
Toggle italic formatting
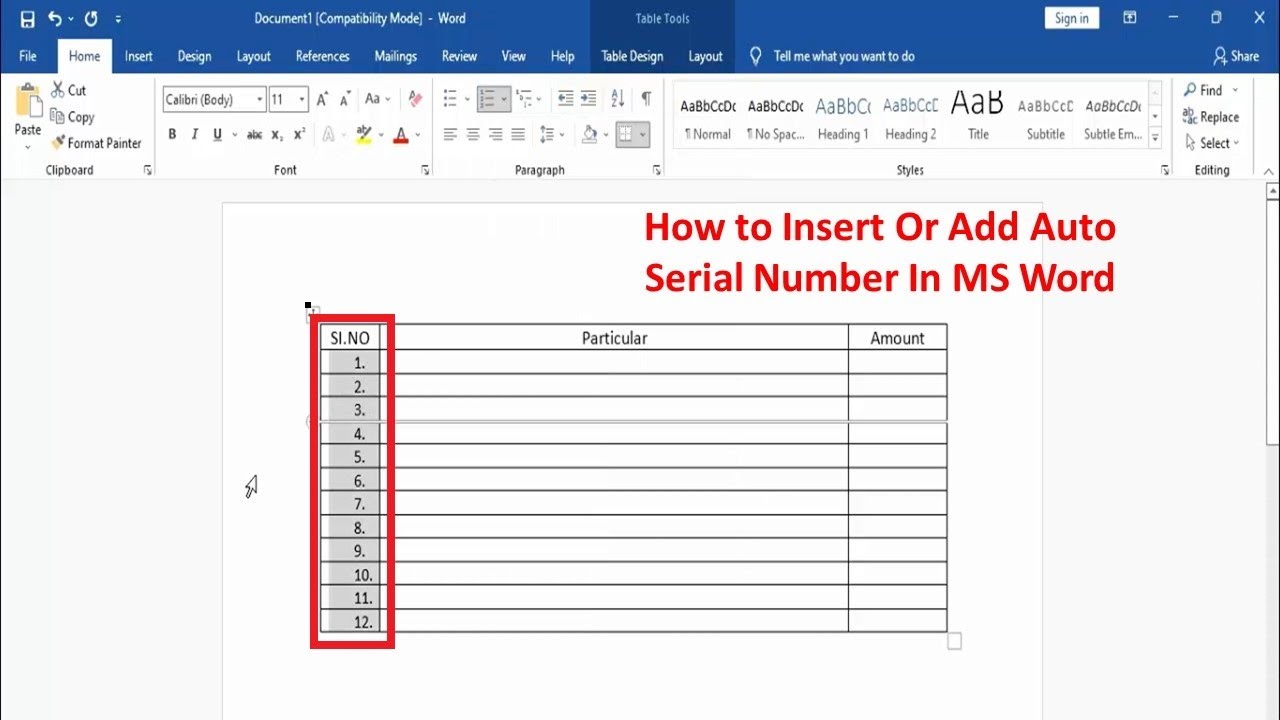pos(194,134)
